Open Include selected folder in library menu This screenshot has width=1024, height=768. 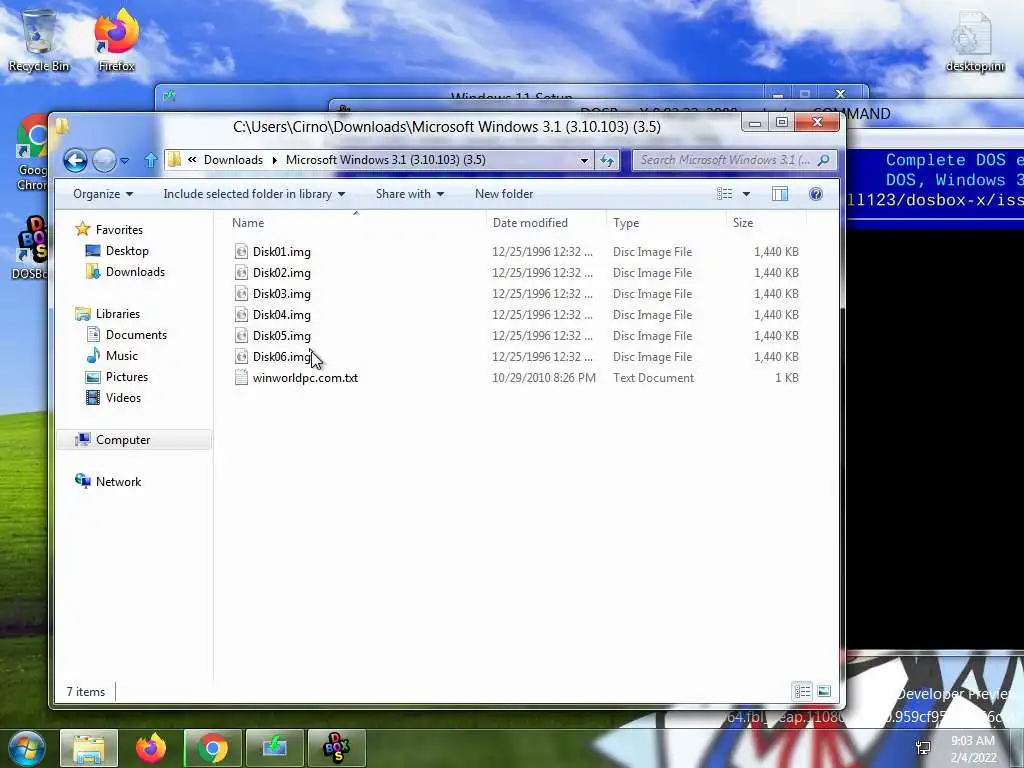[254, 194]
